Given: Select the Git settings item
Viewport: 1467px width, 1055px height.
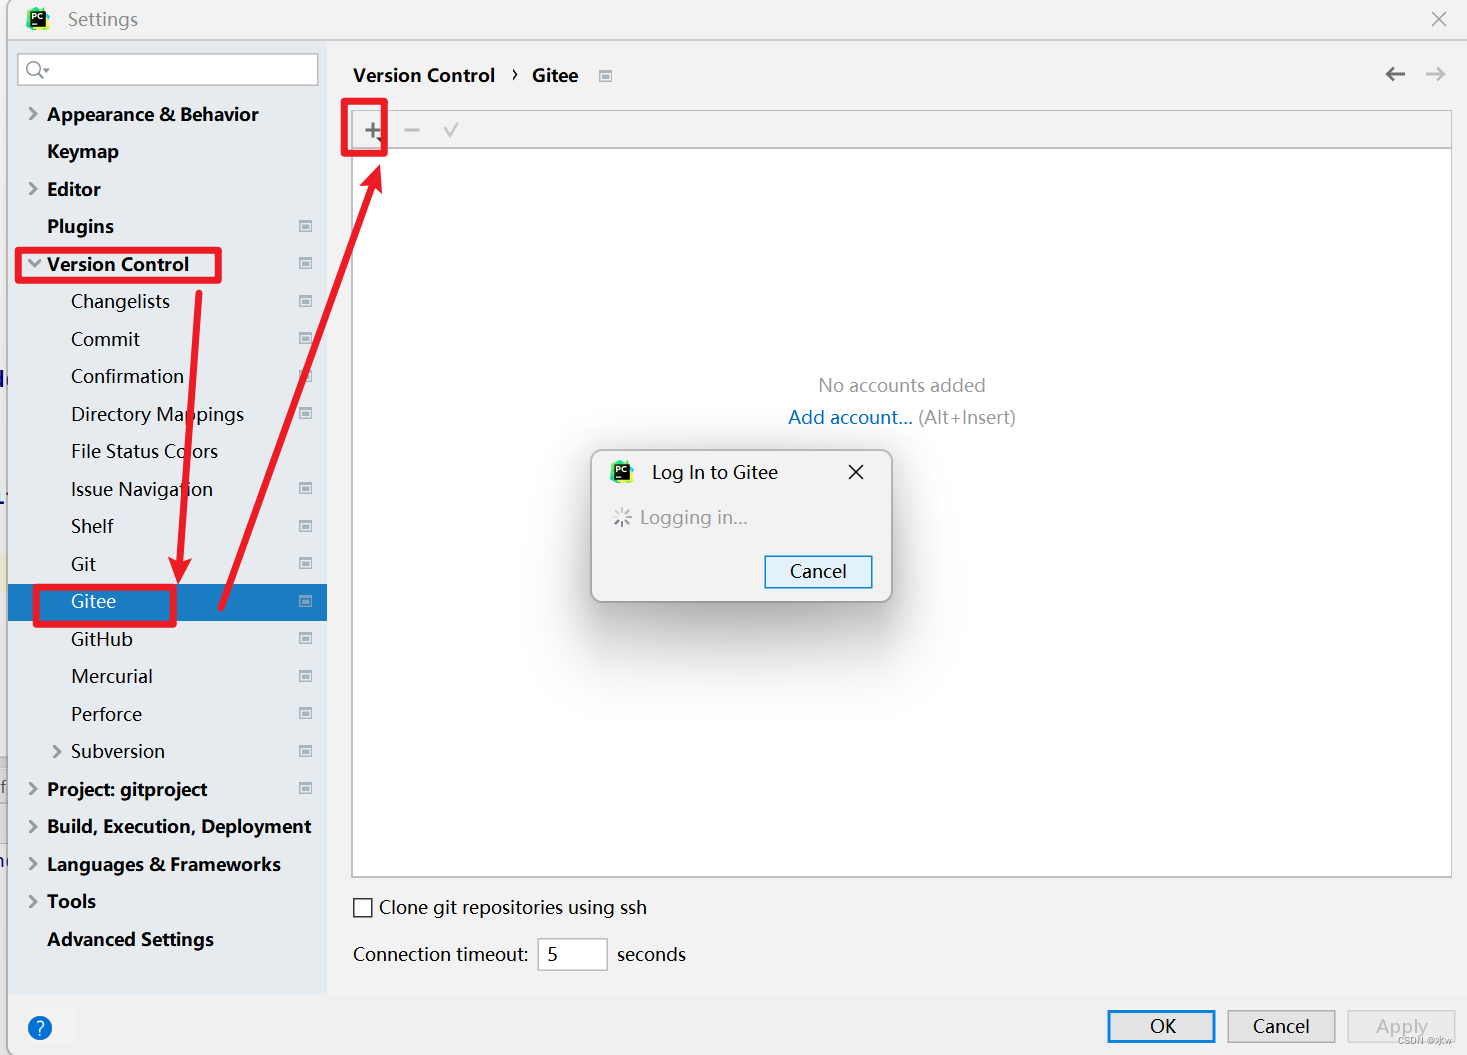Looking at the screenshot, I should [x=83, y=564].
